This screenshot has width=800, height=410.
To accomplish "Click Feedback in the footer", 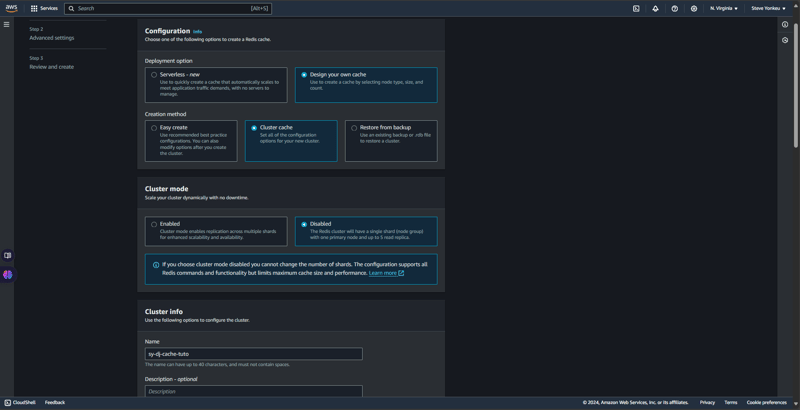I will pyautogui.click(x=55, y=402).
